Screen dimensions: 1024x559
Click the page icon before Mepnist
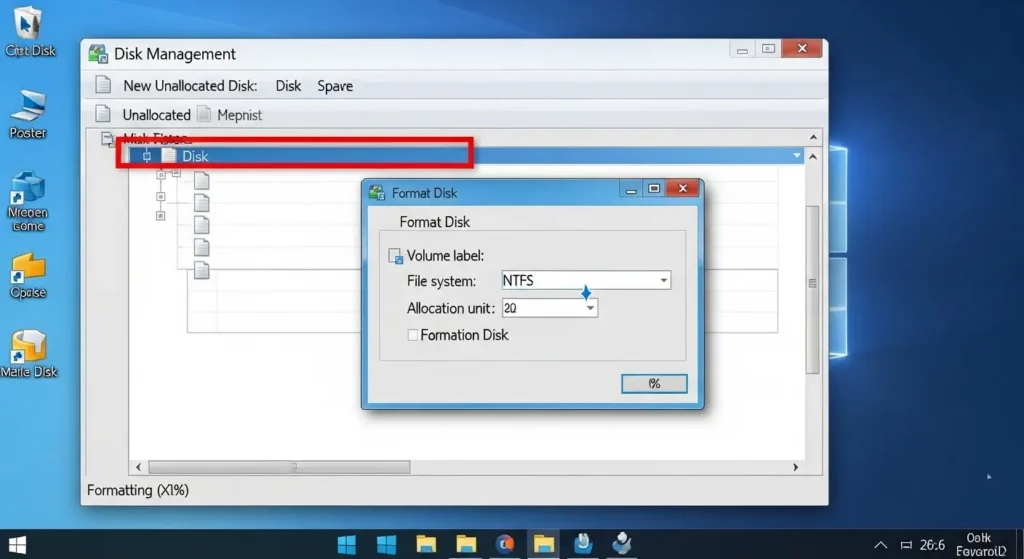pos(204,114)
